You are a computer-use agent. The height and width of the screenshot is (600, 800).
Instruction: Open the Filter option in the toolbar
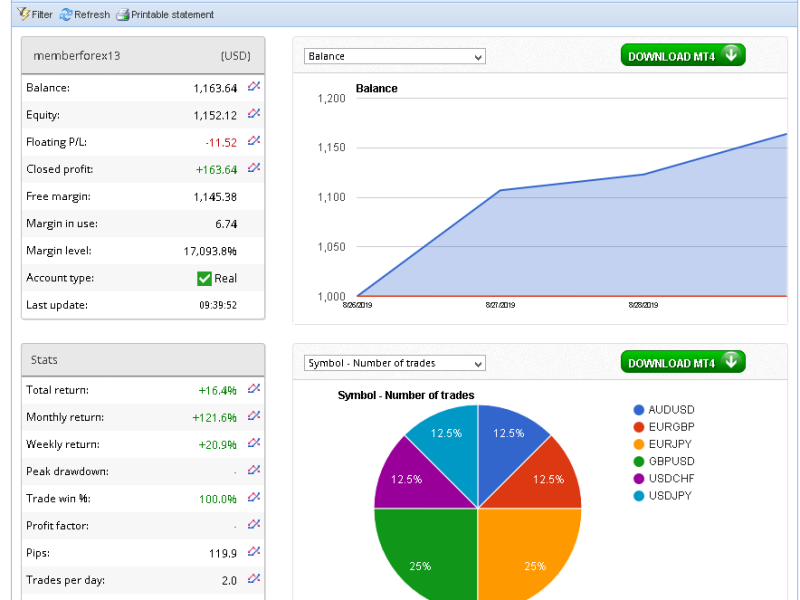coord(35,15)
